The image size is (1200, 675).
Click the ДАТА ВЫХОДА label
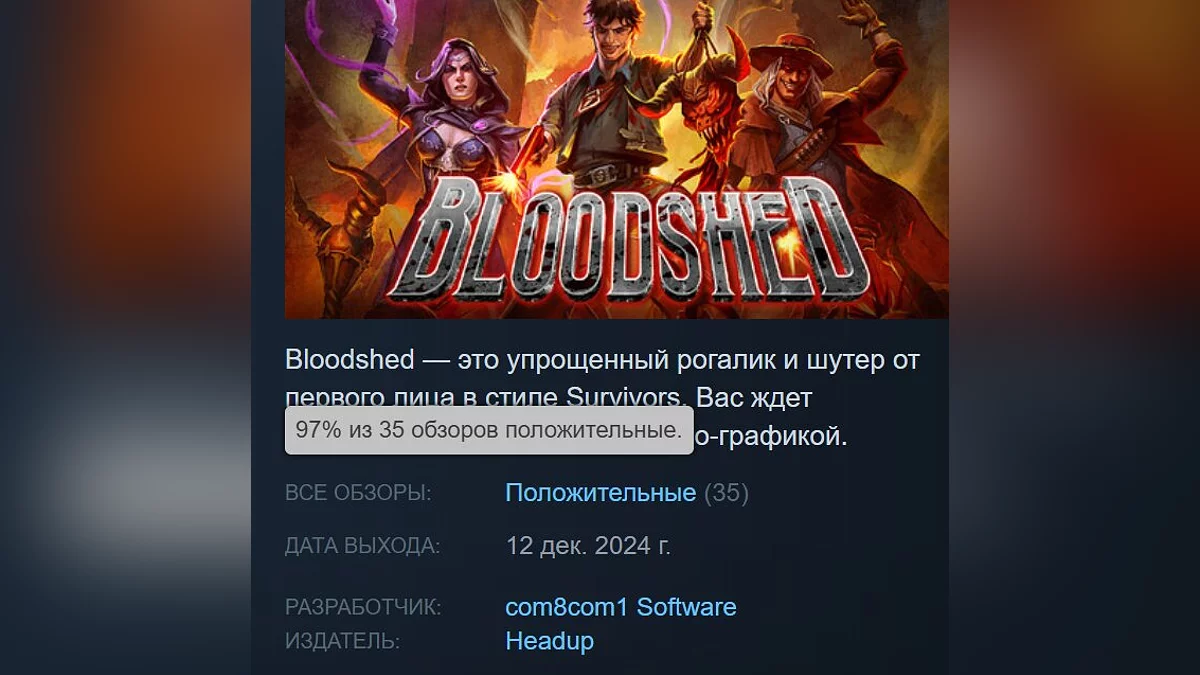click(362, 547)
